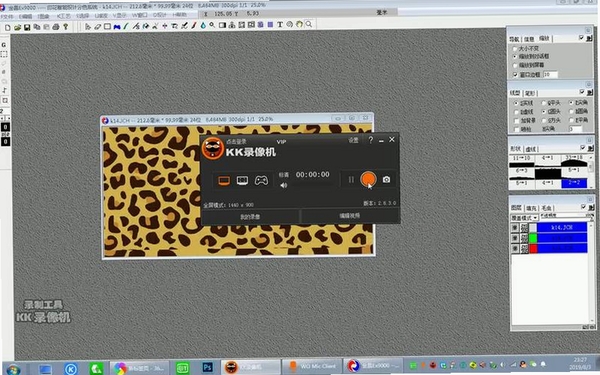This screenshot has height=375, width=600.
Task: Select the 虚线 line type radio
Action: 516,112
